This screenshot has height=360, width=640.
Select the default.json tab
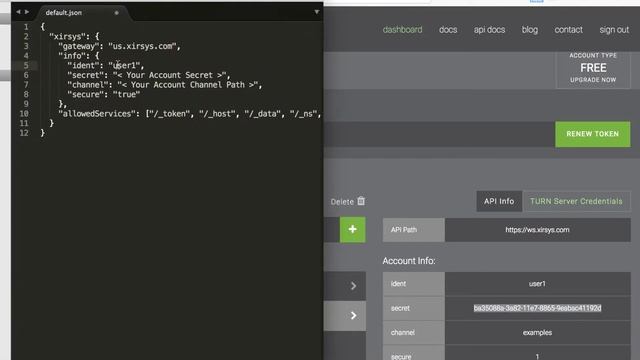[64, 13]
